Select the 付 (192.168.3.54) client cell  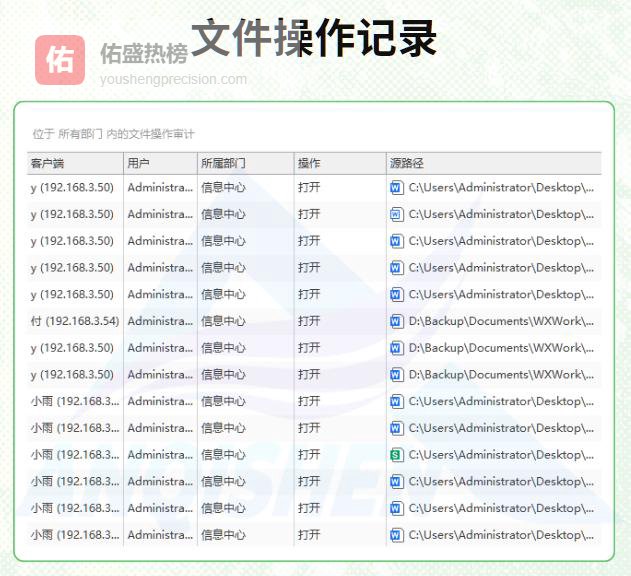(x=75, y=321)
